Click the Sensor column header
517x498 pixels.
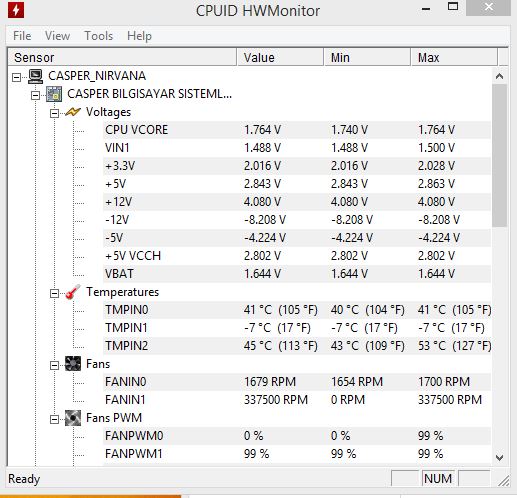coord(122,57)
